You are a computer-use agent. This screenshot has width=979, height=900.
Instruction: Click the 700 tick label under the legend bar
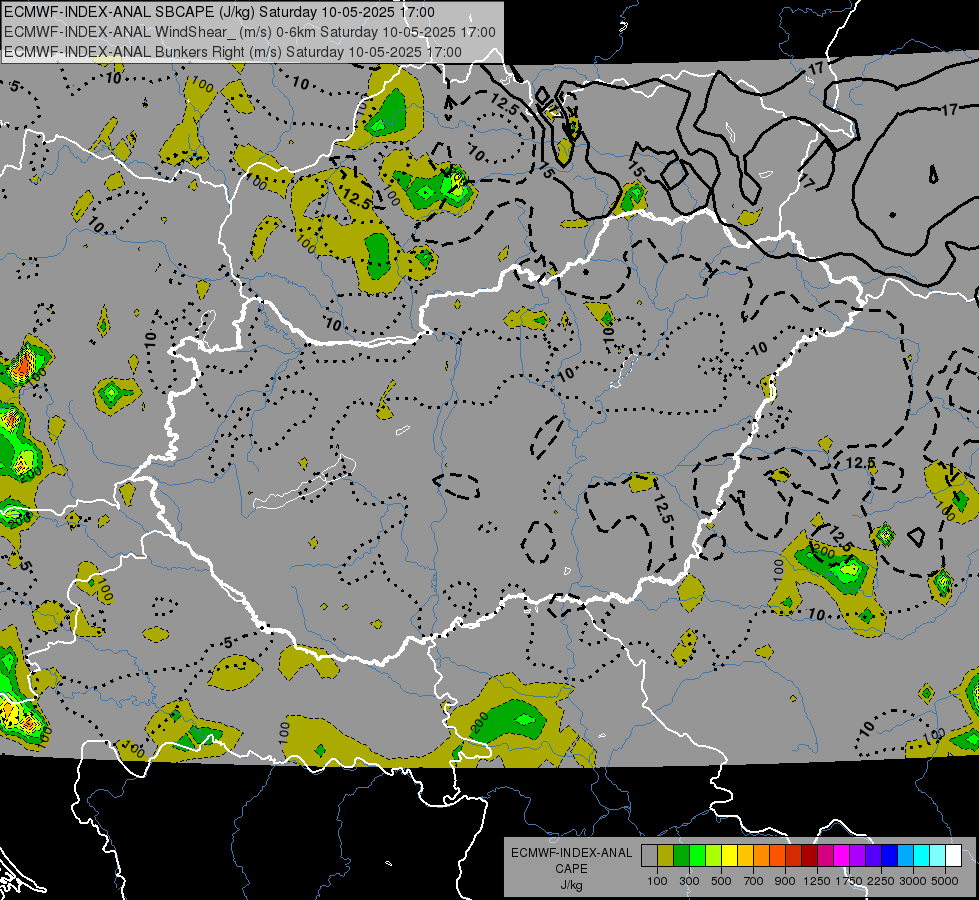[x=754, y=881]
